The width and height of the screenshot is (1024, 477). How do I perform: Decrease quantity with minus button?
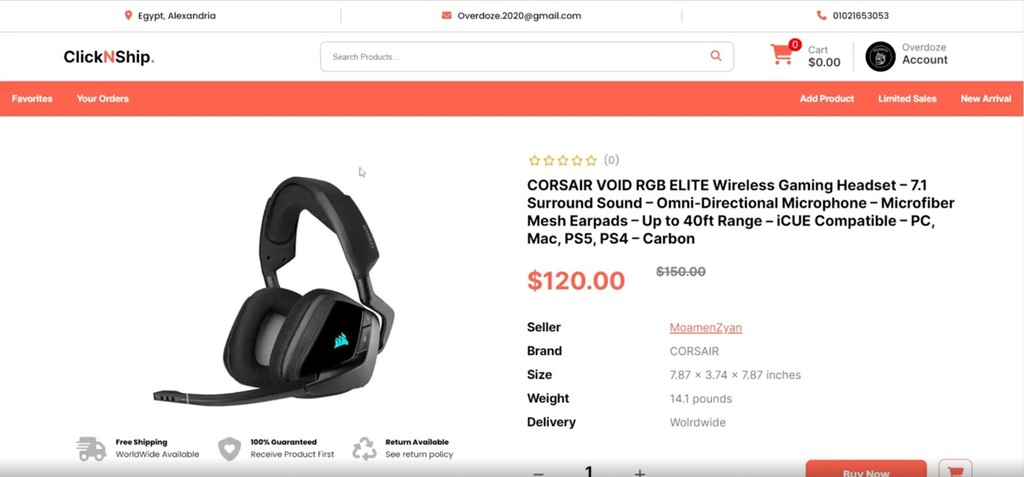tap(538, 473)
